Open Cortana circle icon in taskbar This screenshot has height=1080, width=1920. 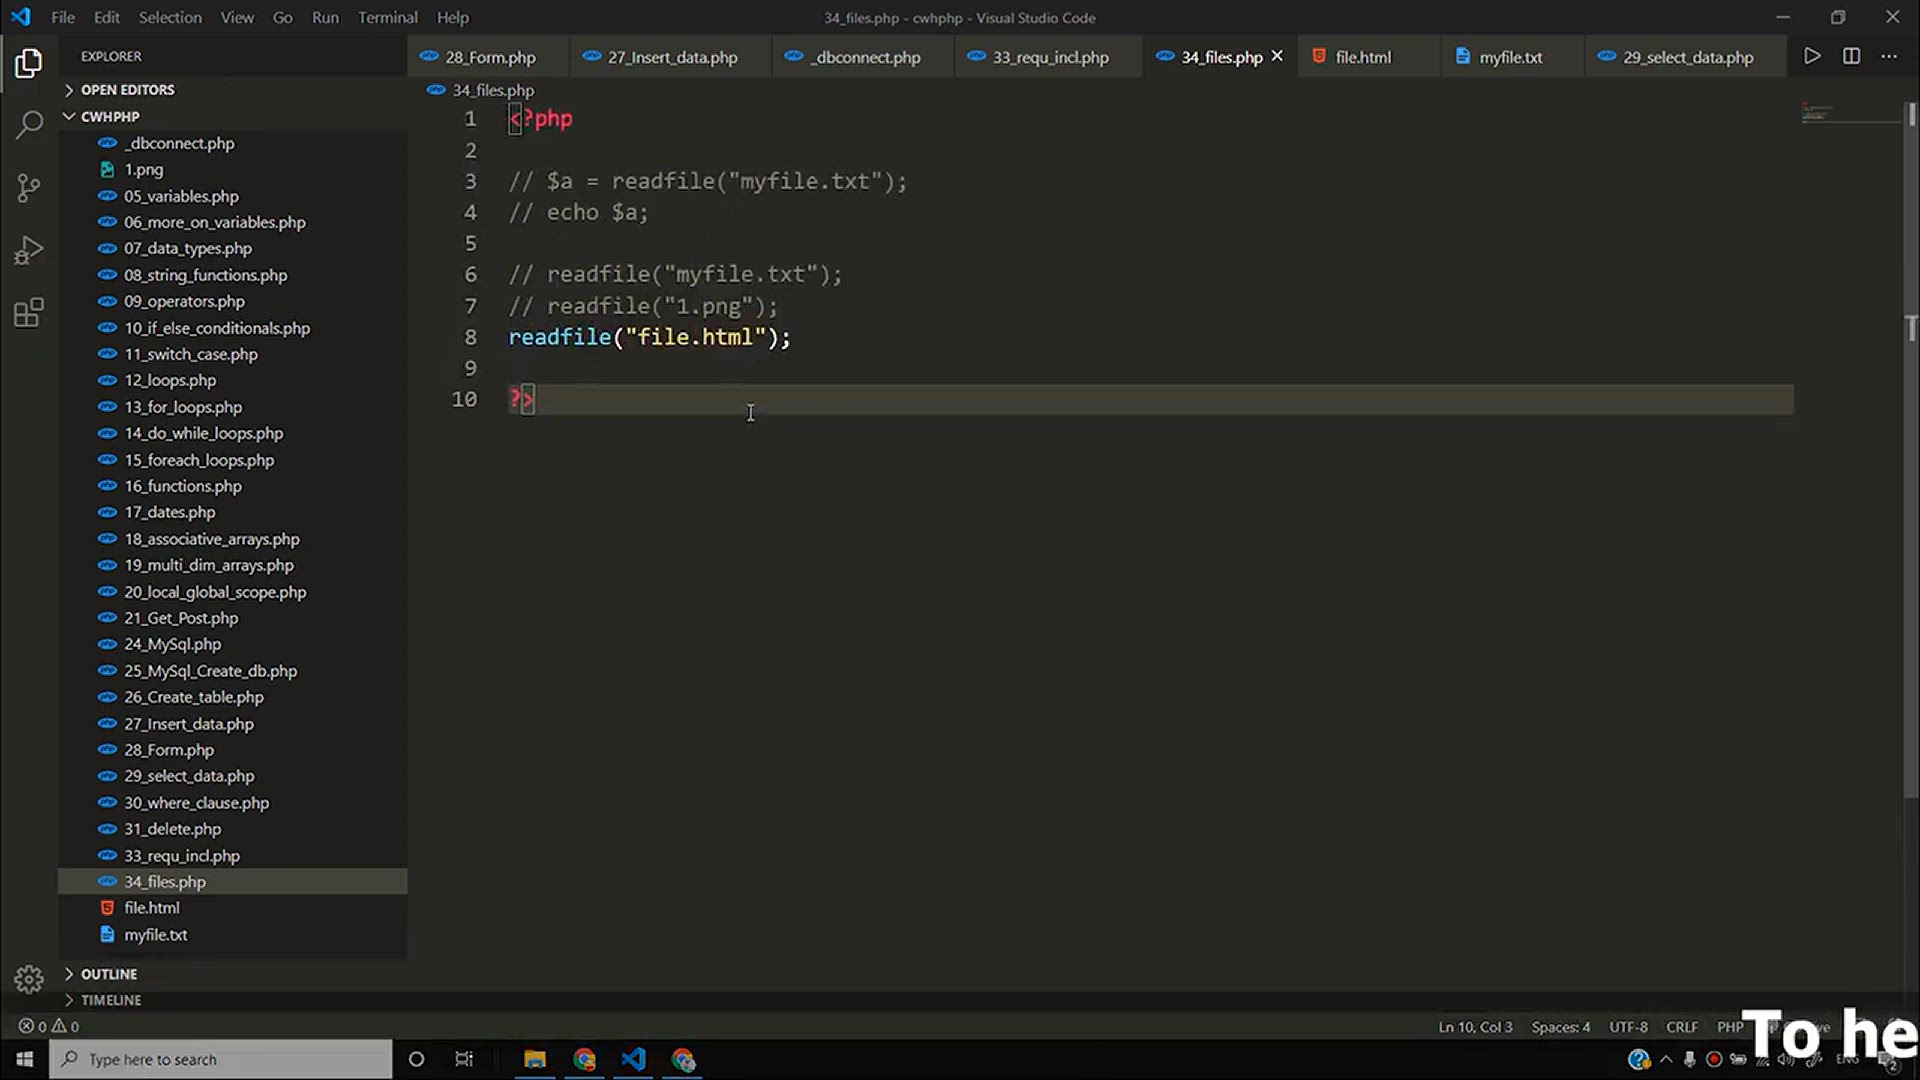(416, 1059)
